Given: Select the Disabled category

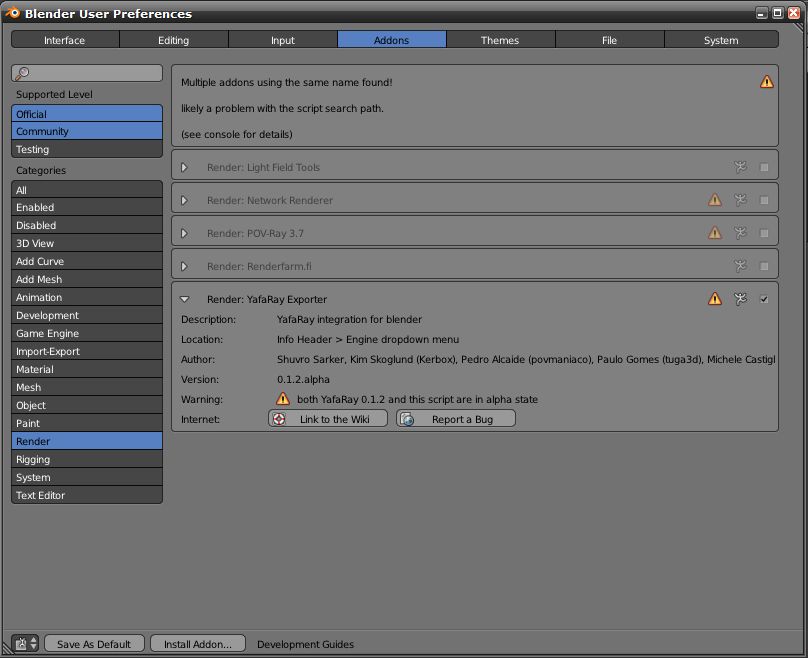Looking at the screenshot, I should pyautogui.click(x=87, y=225).
